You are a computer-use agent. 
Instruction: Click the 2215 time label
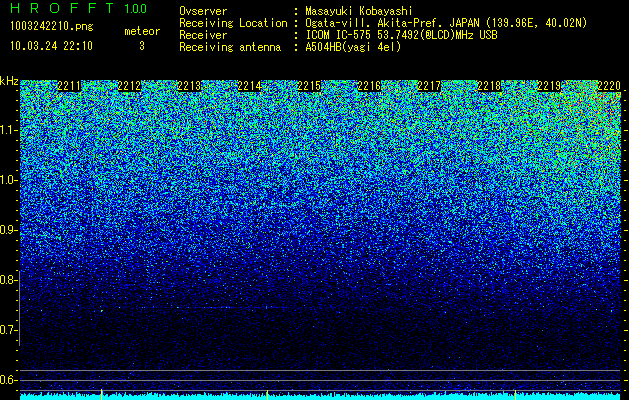(309, 86)
